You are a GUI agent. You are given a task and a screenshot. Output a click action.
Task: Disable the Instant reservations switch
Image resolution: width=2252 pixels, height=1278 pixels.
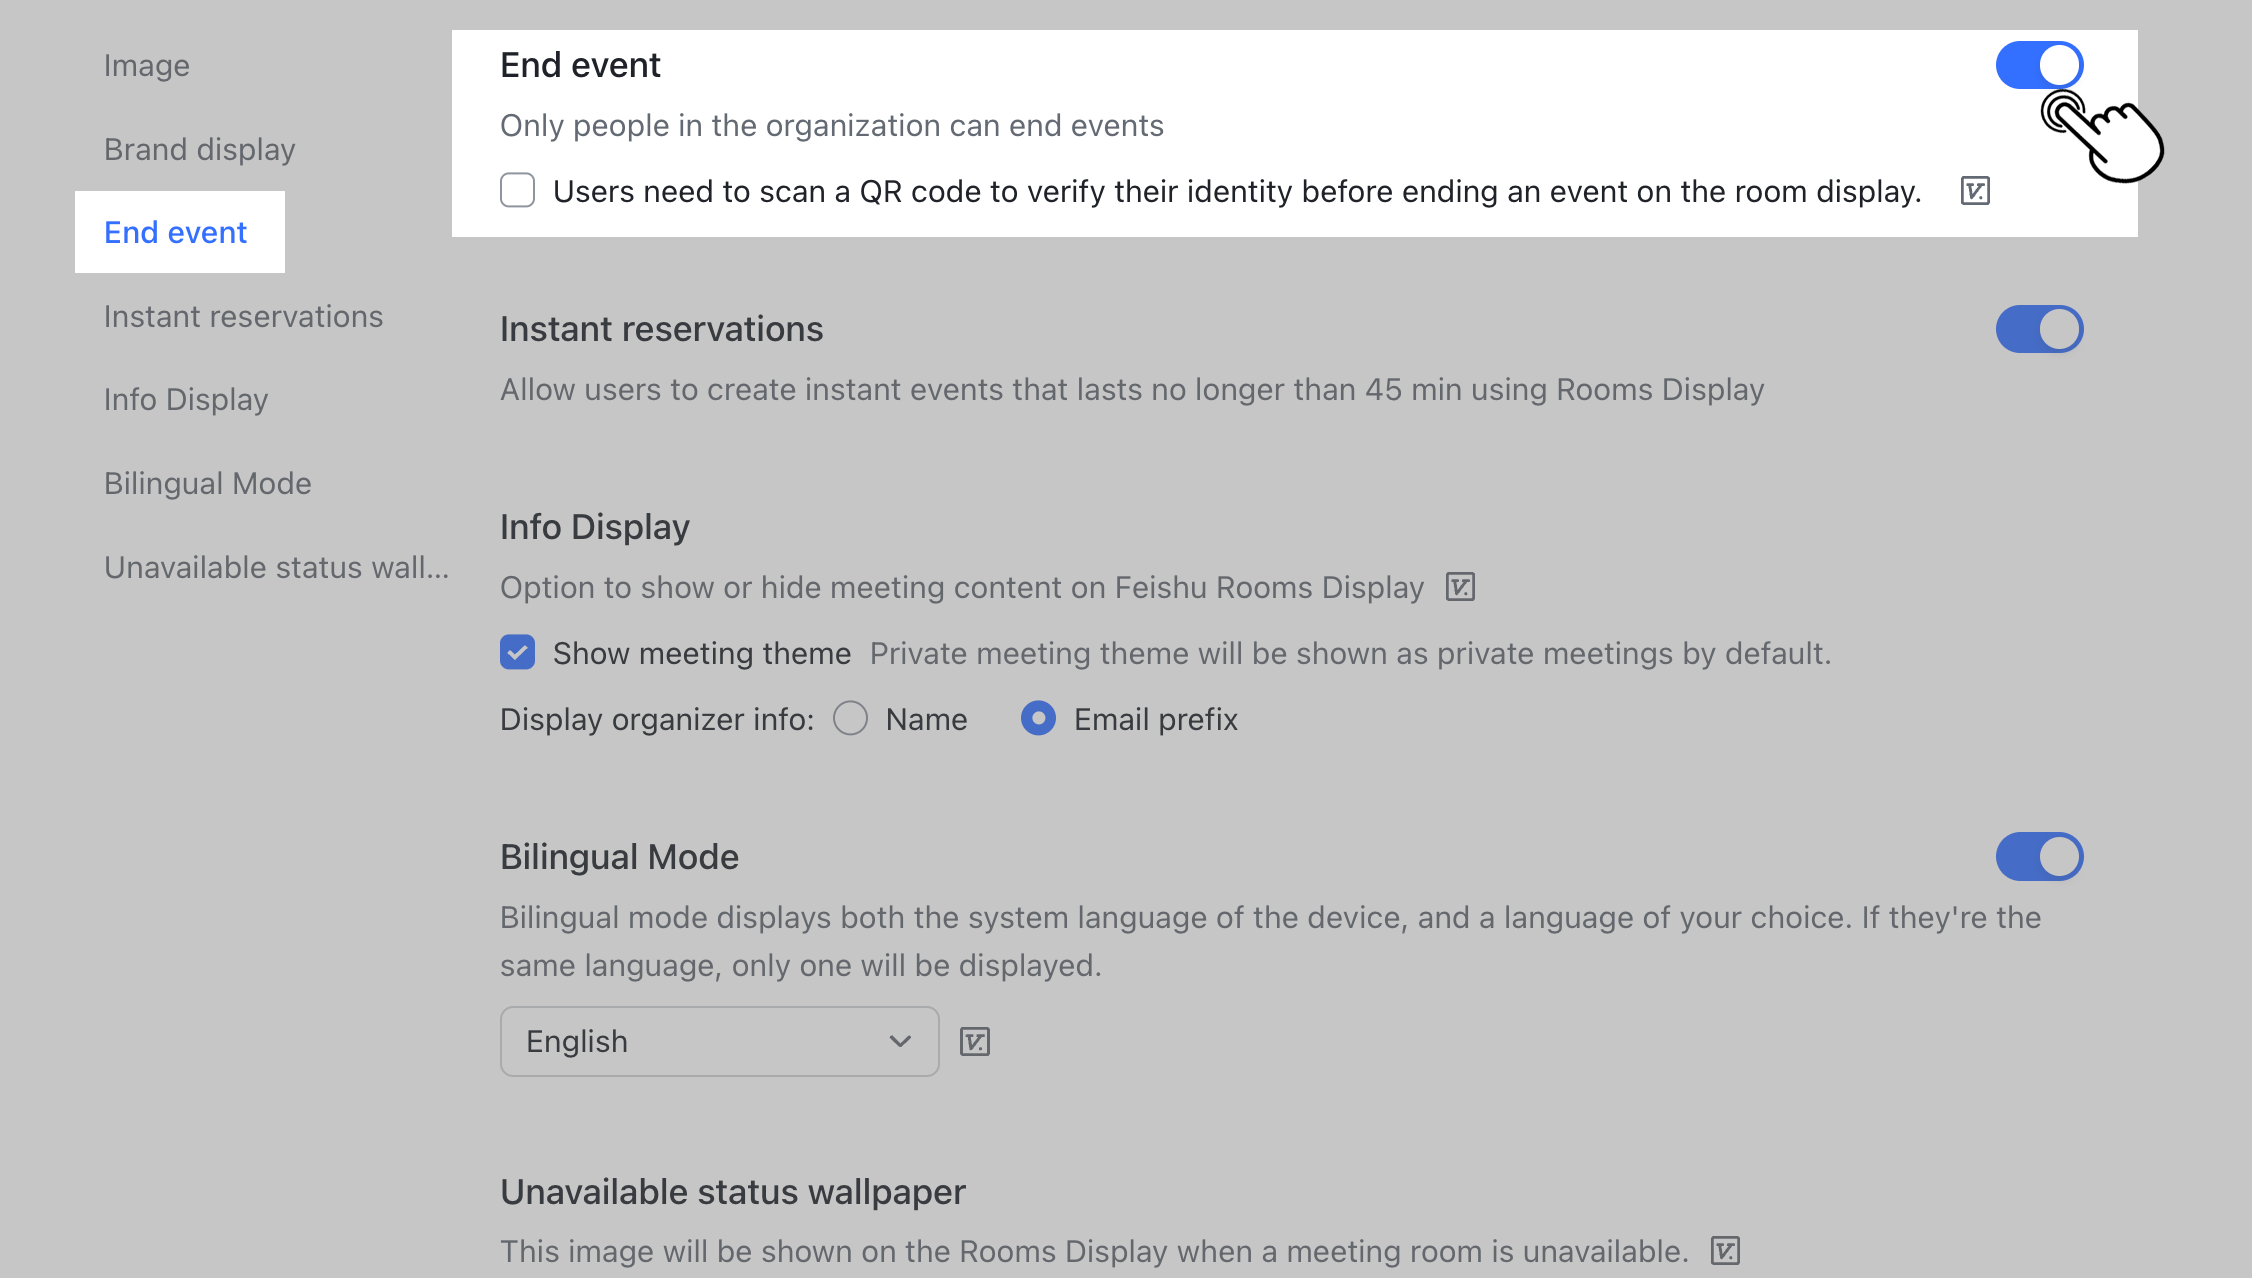pyautogui.click(x=2039, y=330)
